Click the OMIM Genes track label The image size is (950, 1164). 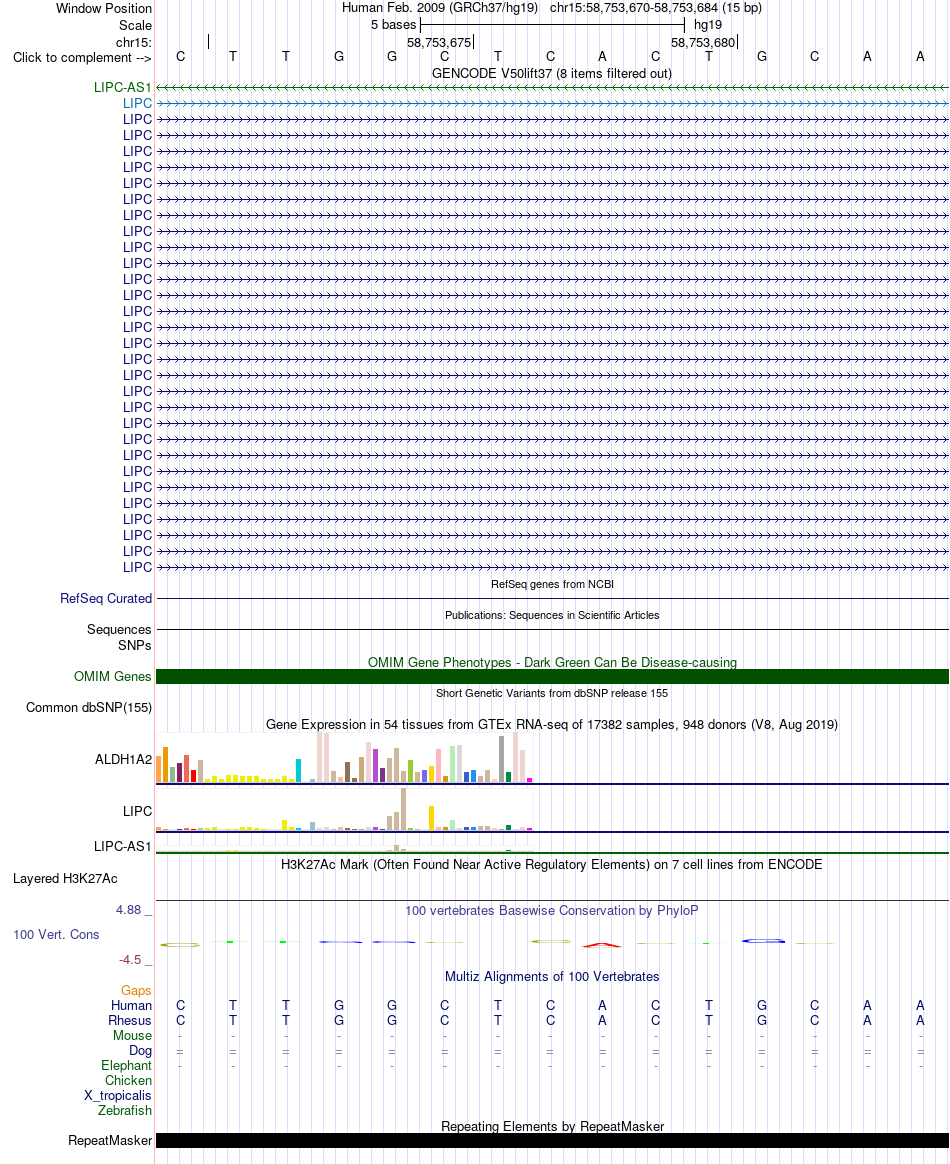113,676
